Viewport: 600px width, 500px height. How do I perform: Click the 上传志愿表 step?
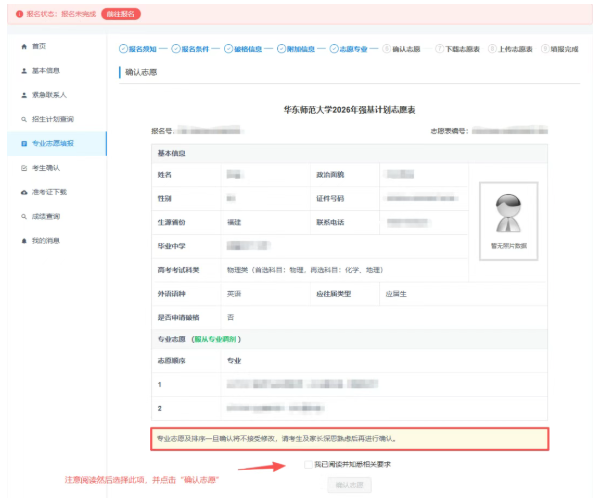click(514, 48)
